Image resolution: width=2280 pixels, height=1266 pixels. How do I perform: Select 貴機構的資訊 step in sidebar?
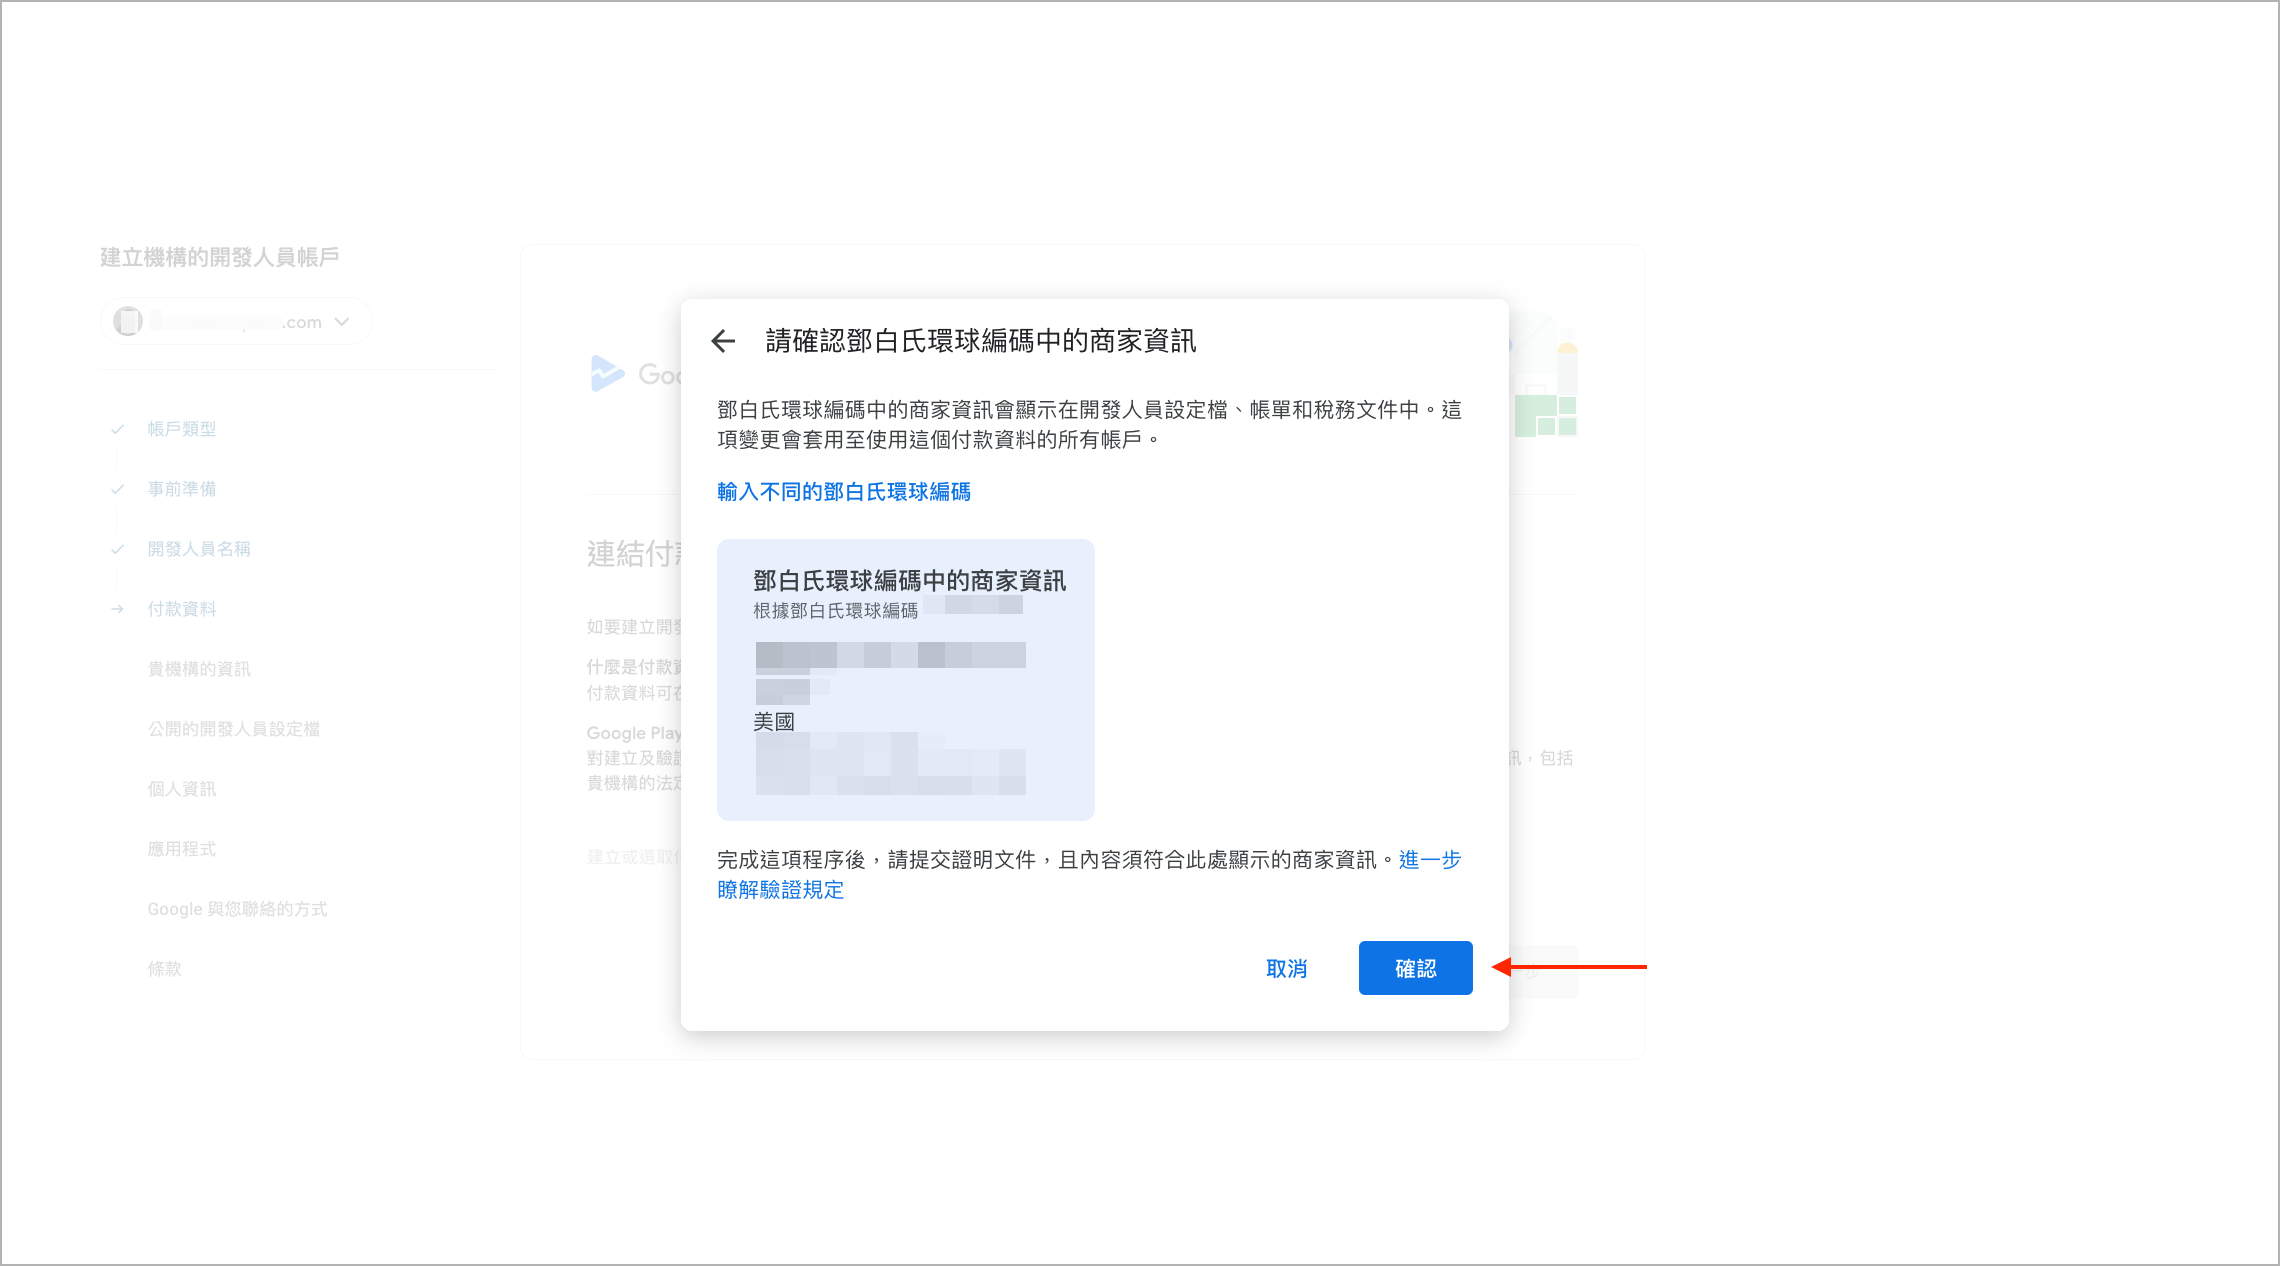pos(199,669)
